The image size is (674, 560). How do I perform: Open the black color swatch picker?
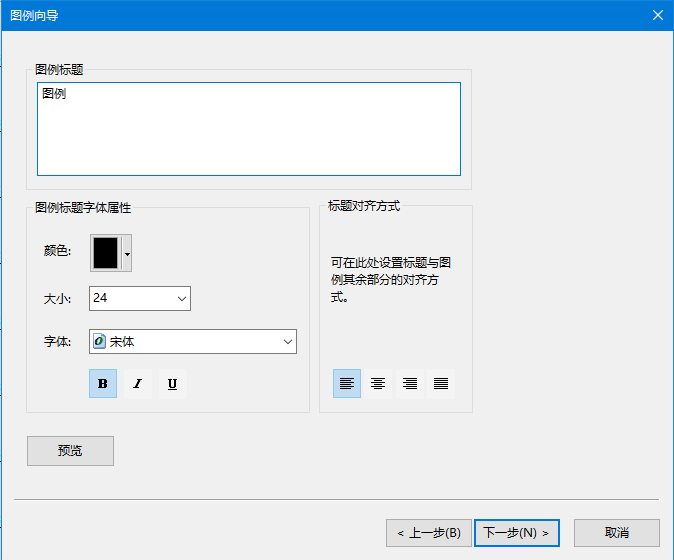click(x=106, y=253)
